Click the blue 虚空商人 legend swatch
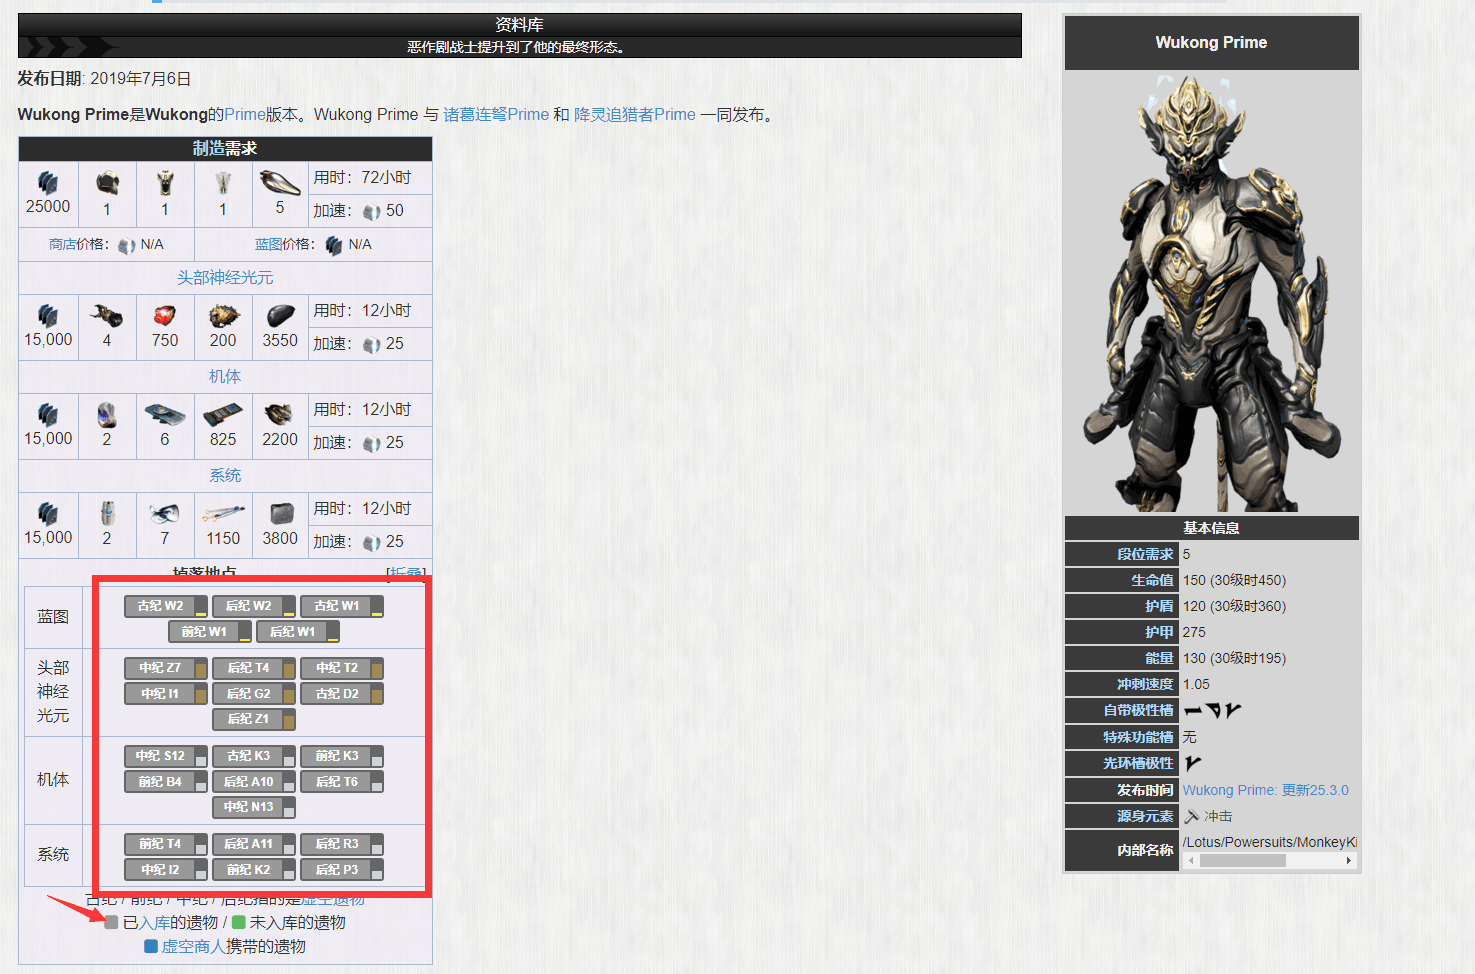The width and height of the screenshot is (1475, 974). pyautogui.click(x=151, y=946)
